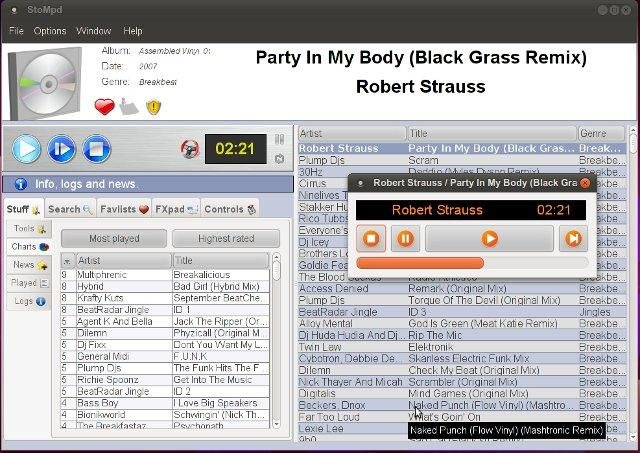640x453 pixels.
Task: Select BeatRadar Jingle ID 3 playlist row
Action: click(x=462, y=312)
